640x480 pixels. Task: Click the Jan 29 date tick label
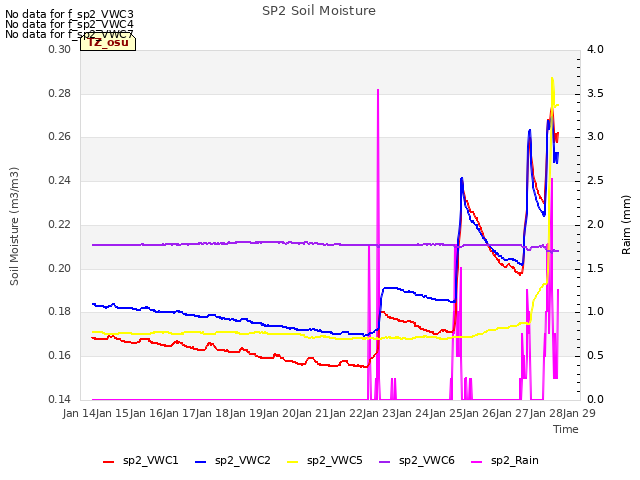(x=579, y=413)
